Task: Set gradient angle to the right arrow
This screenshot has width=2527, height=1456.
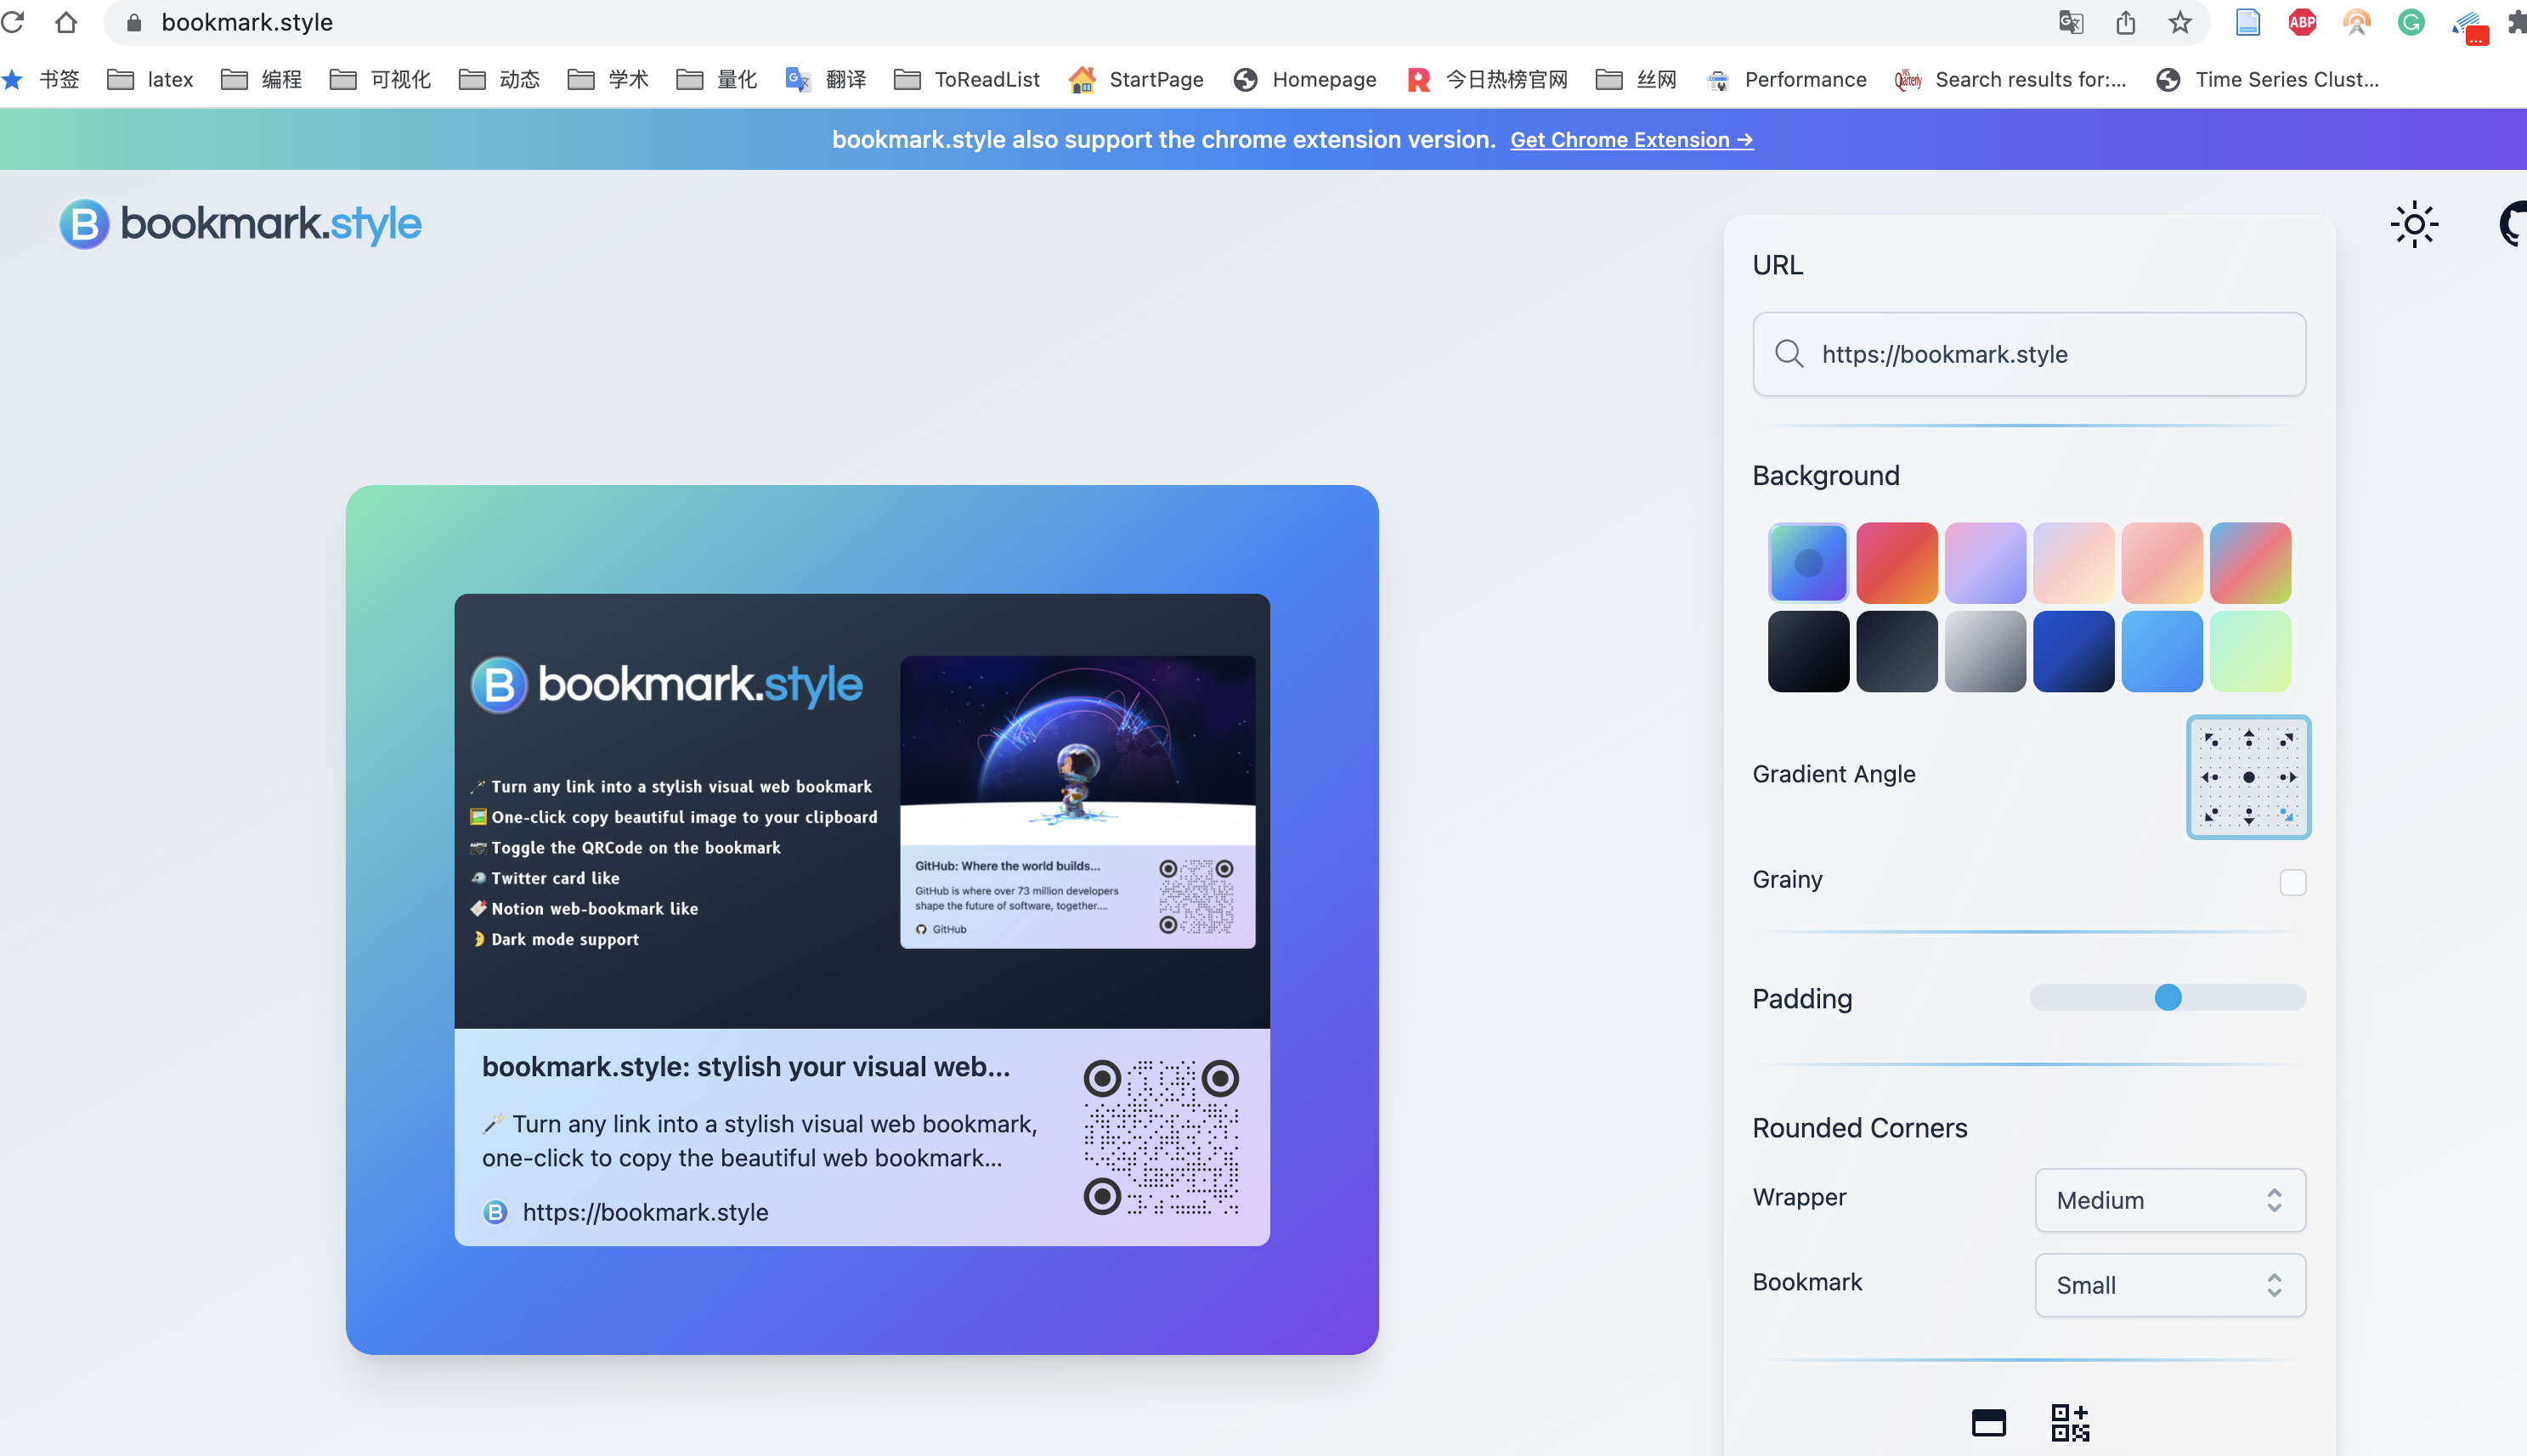Action: click(x=2287, y=777)
